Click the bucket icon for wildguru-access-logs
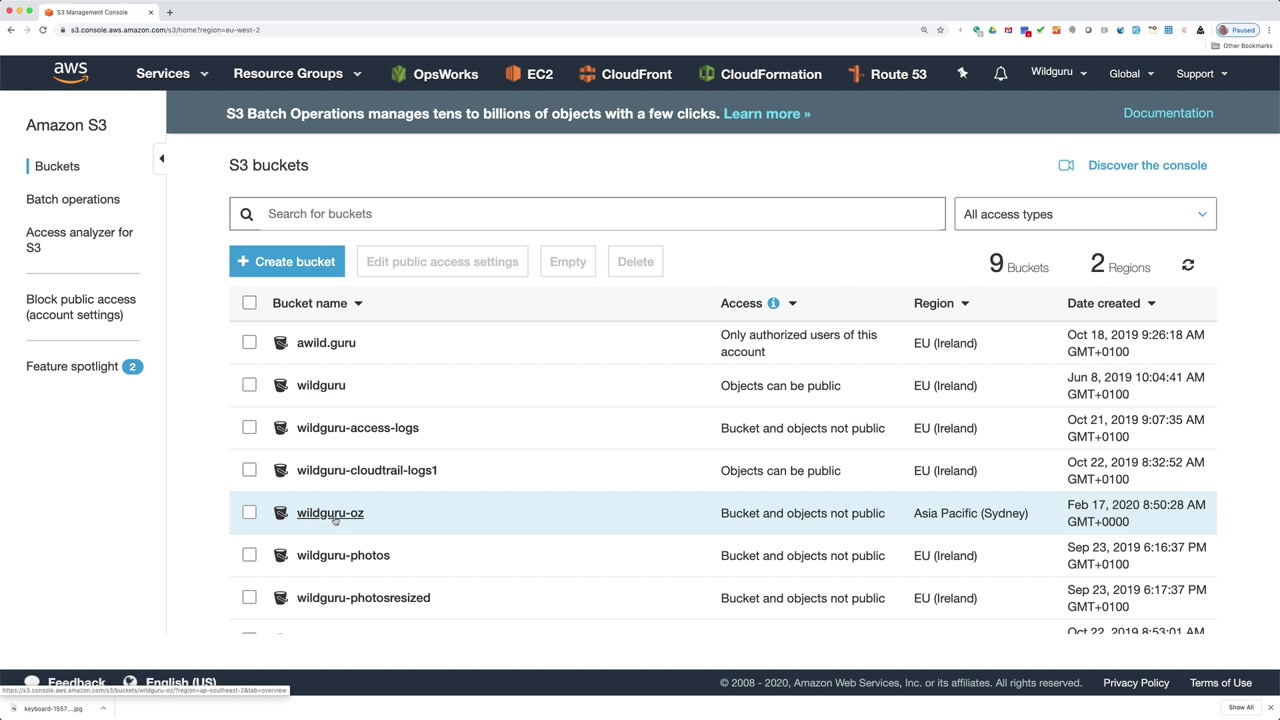The image size is (1280, 720). 281,428
